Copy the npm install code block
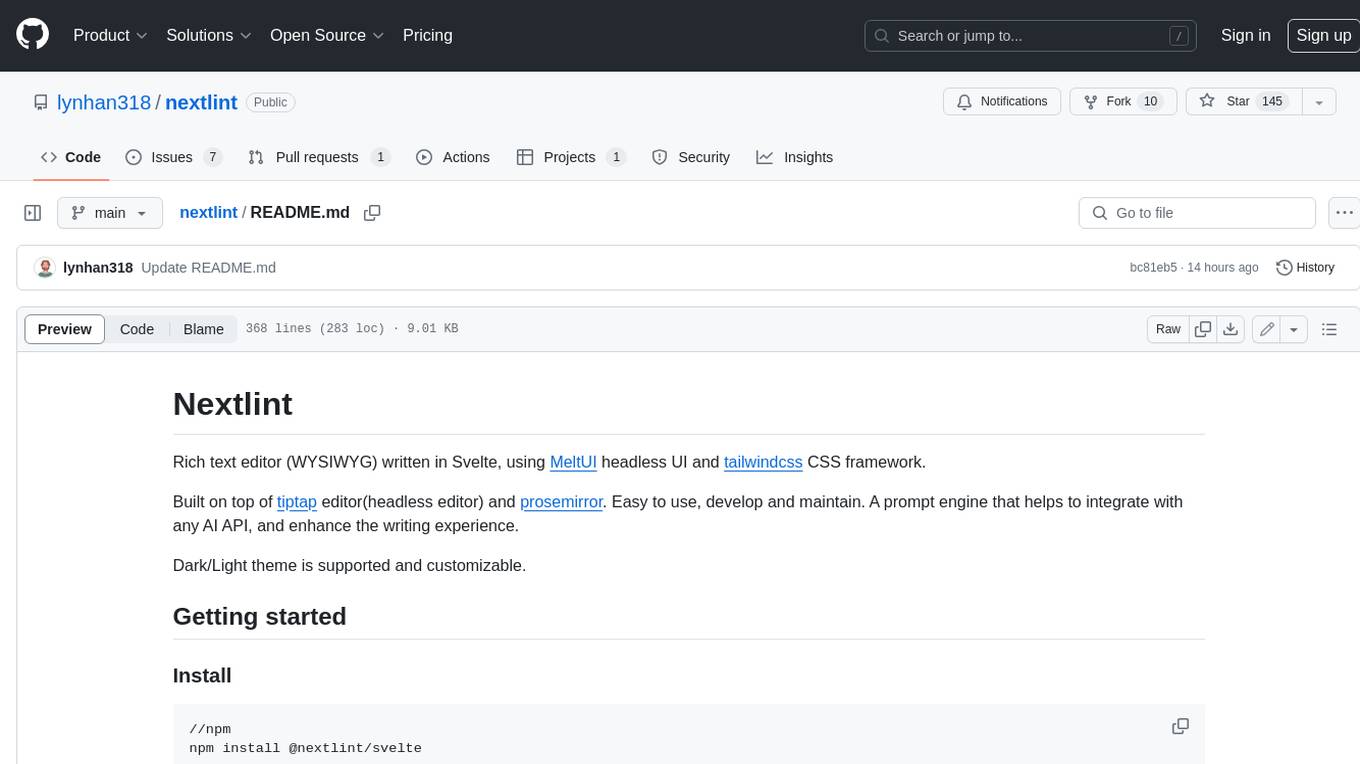 [1180, 726]
